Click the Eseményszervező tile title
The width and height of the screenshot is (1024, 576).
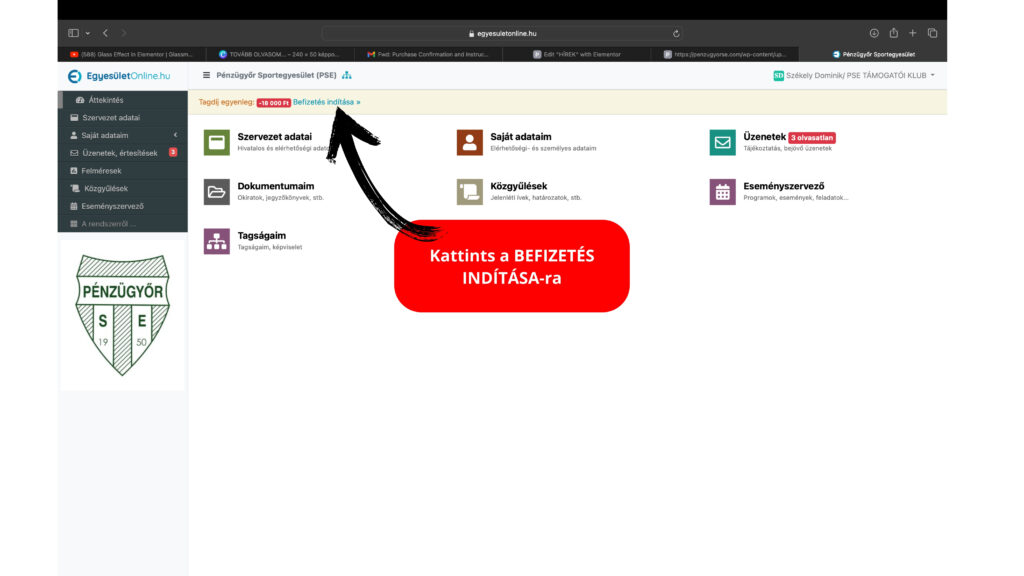tap(784, 186)
